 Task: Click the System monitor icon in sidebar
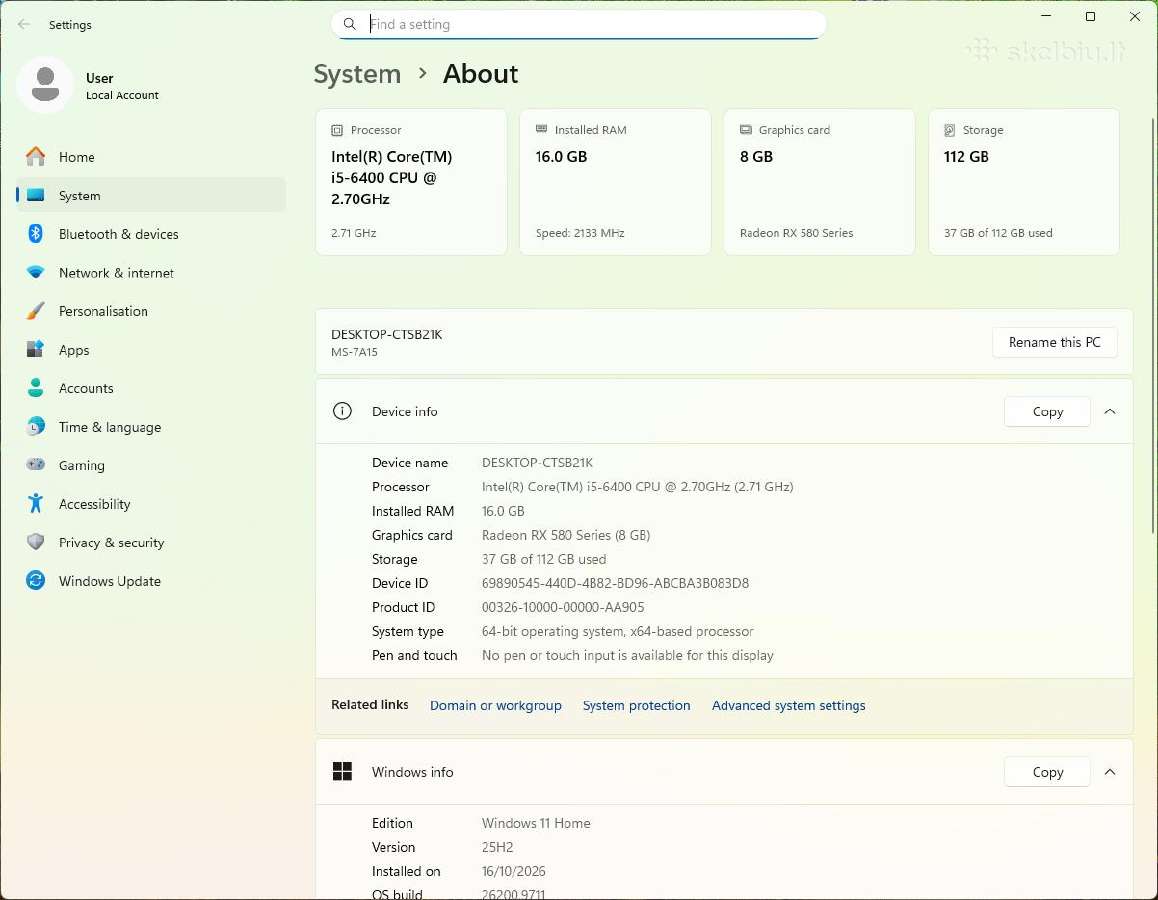[35, 195]
